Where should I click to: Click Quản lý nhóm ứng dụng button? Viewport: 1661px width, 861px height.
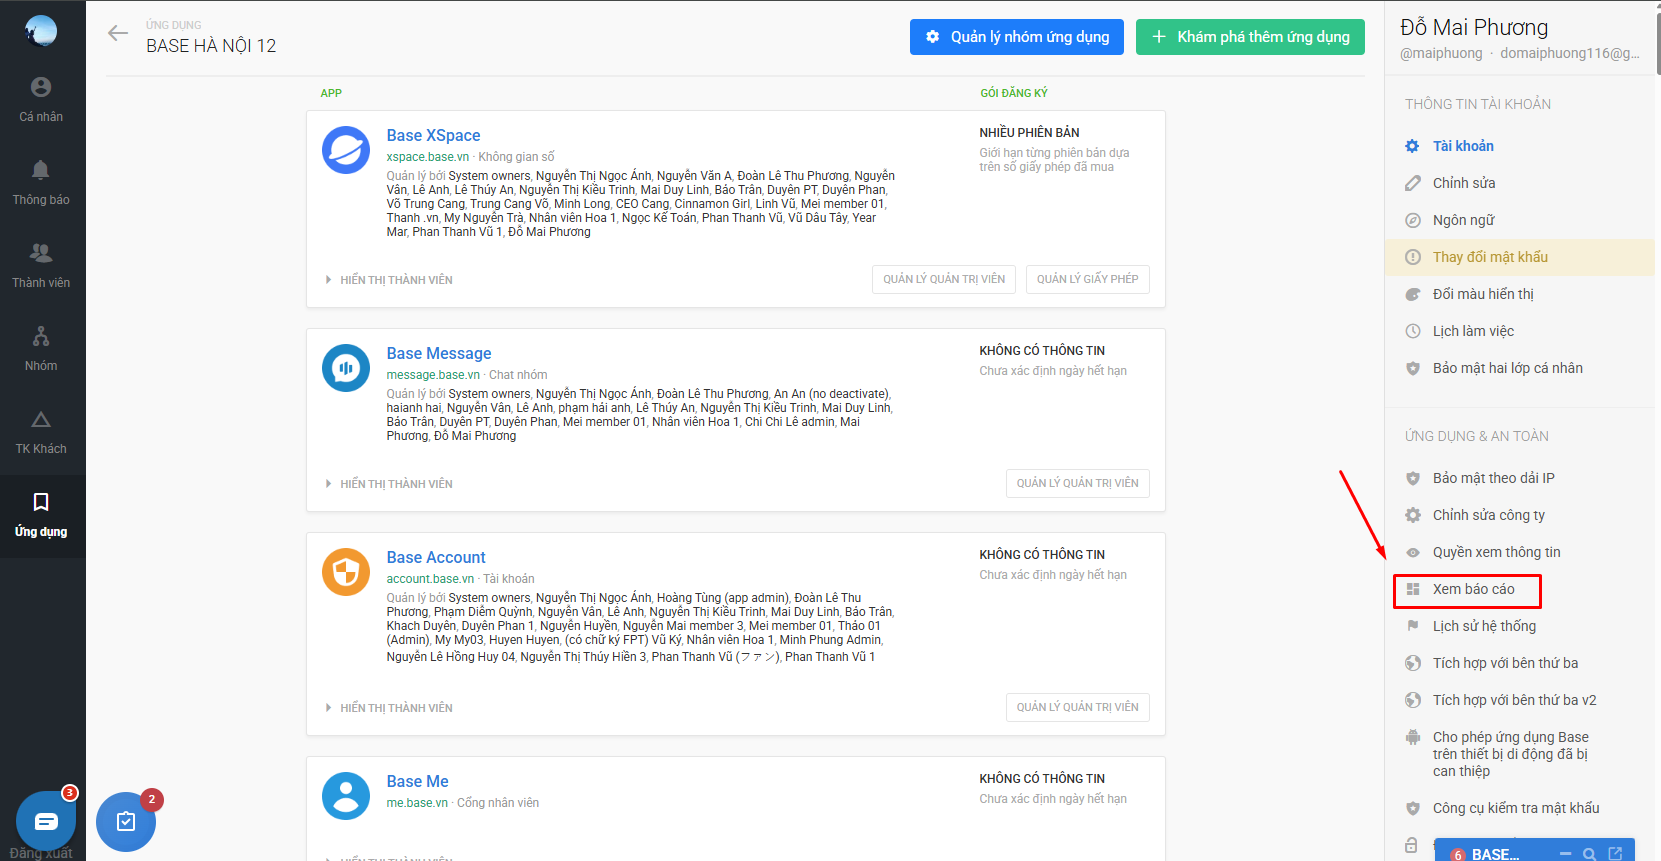click(x=1017, y=37)
